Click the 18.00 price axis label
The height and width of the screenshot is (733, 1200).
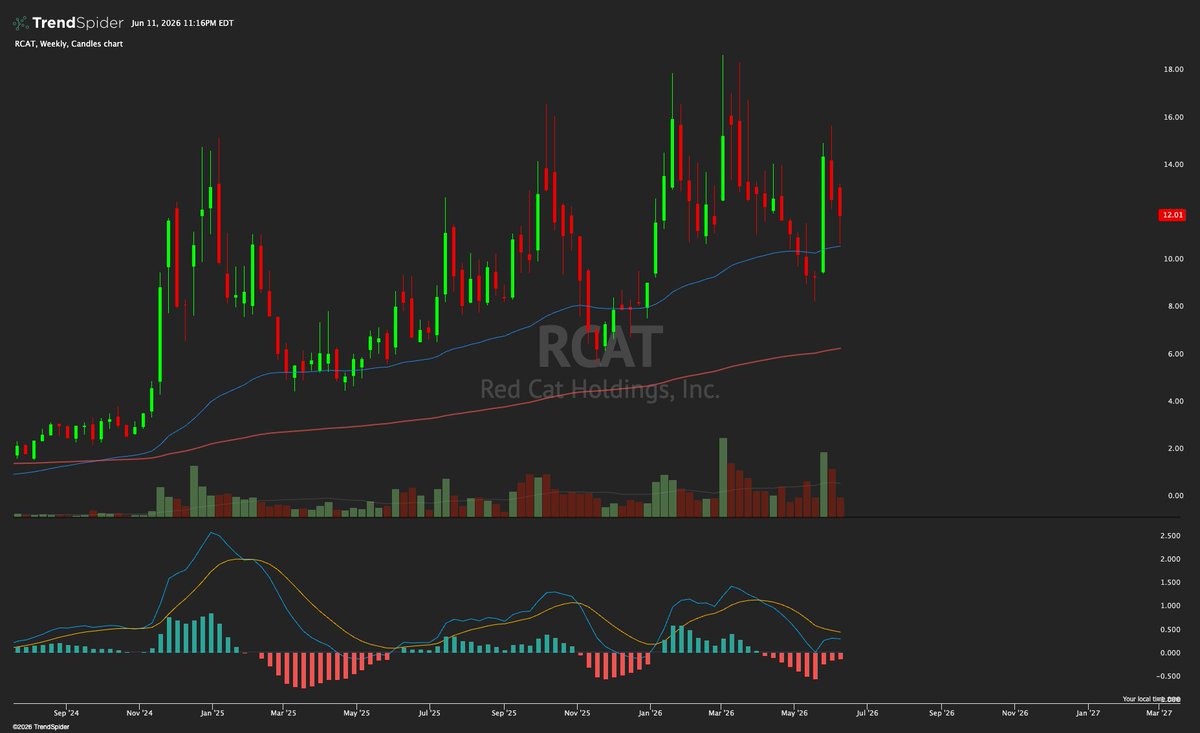(x=1174, y=70)
